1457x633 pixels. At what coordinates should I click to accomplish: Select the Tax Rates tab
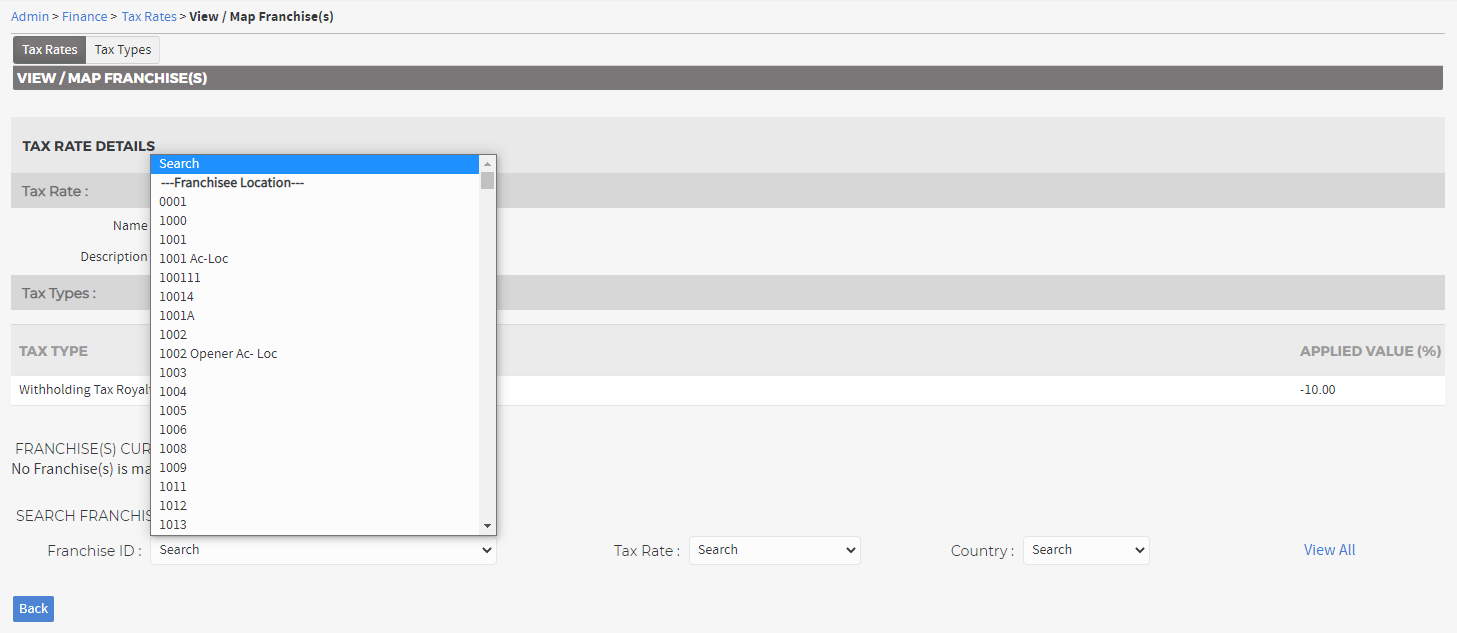point(50,50)
